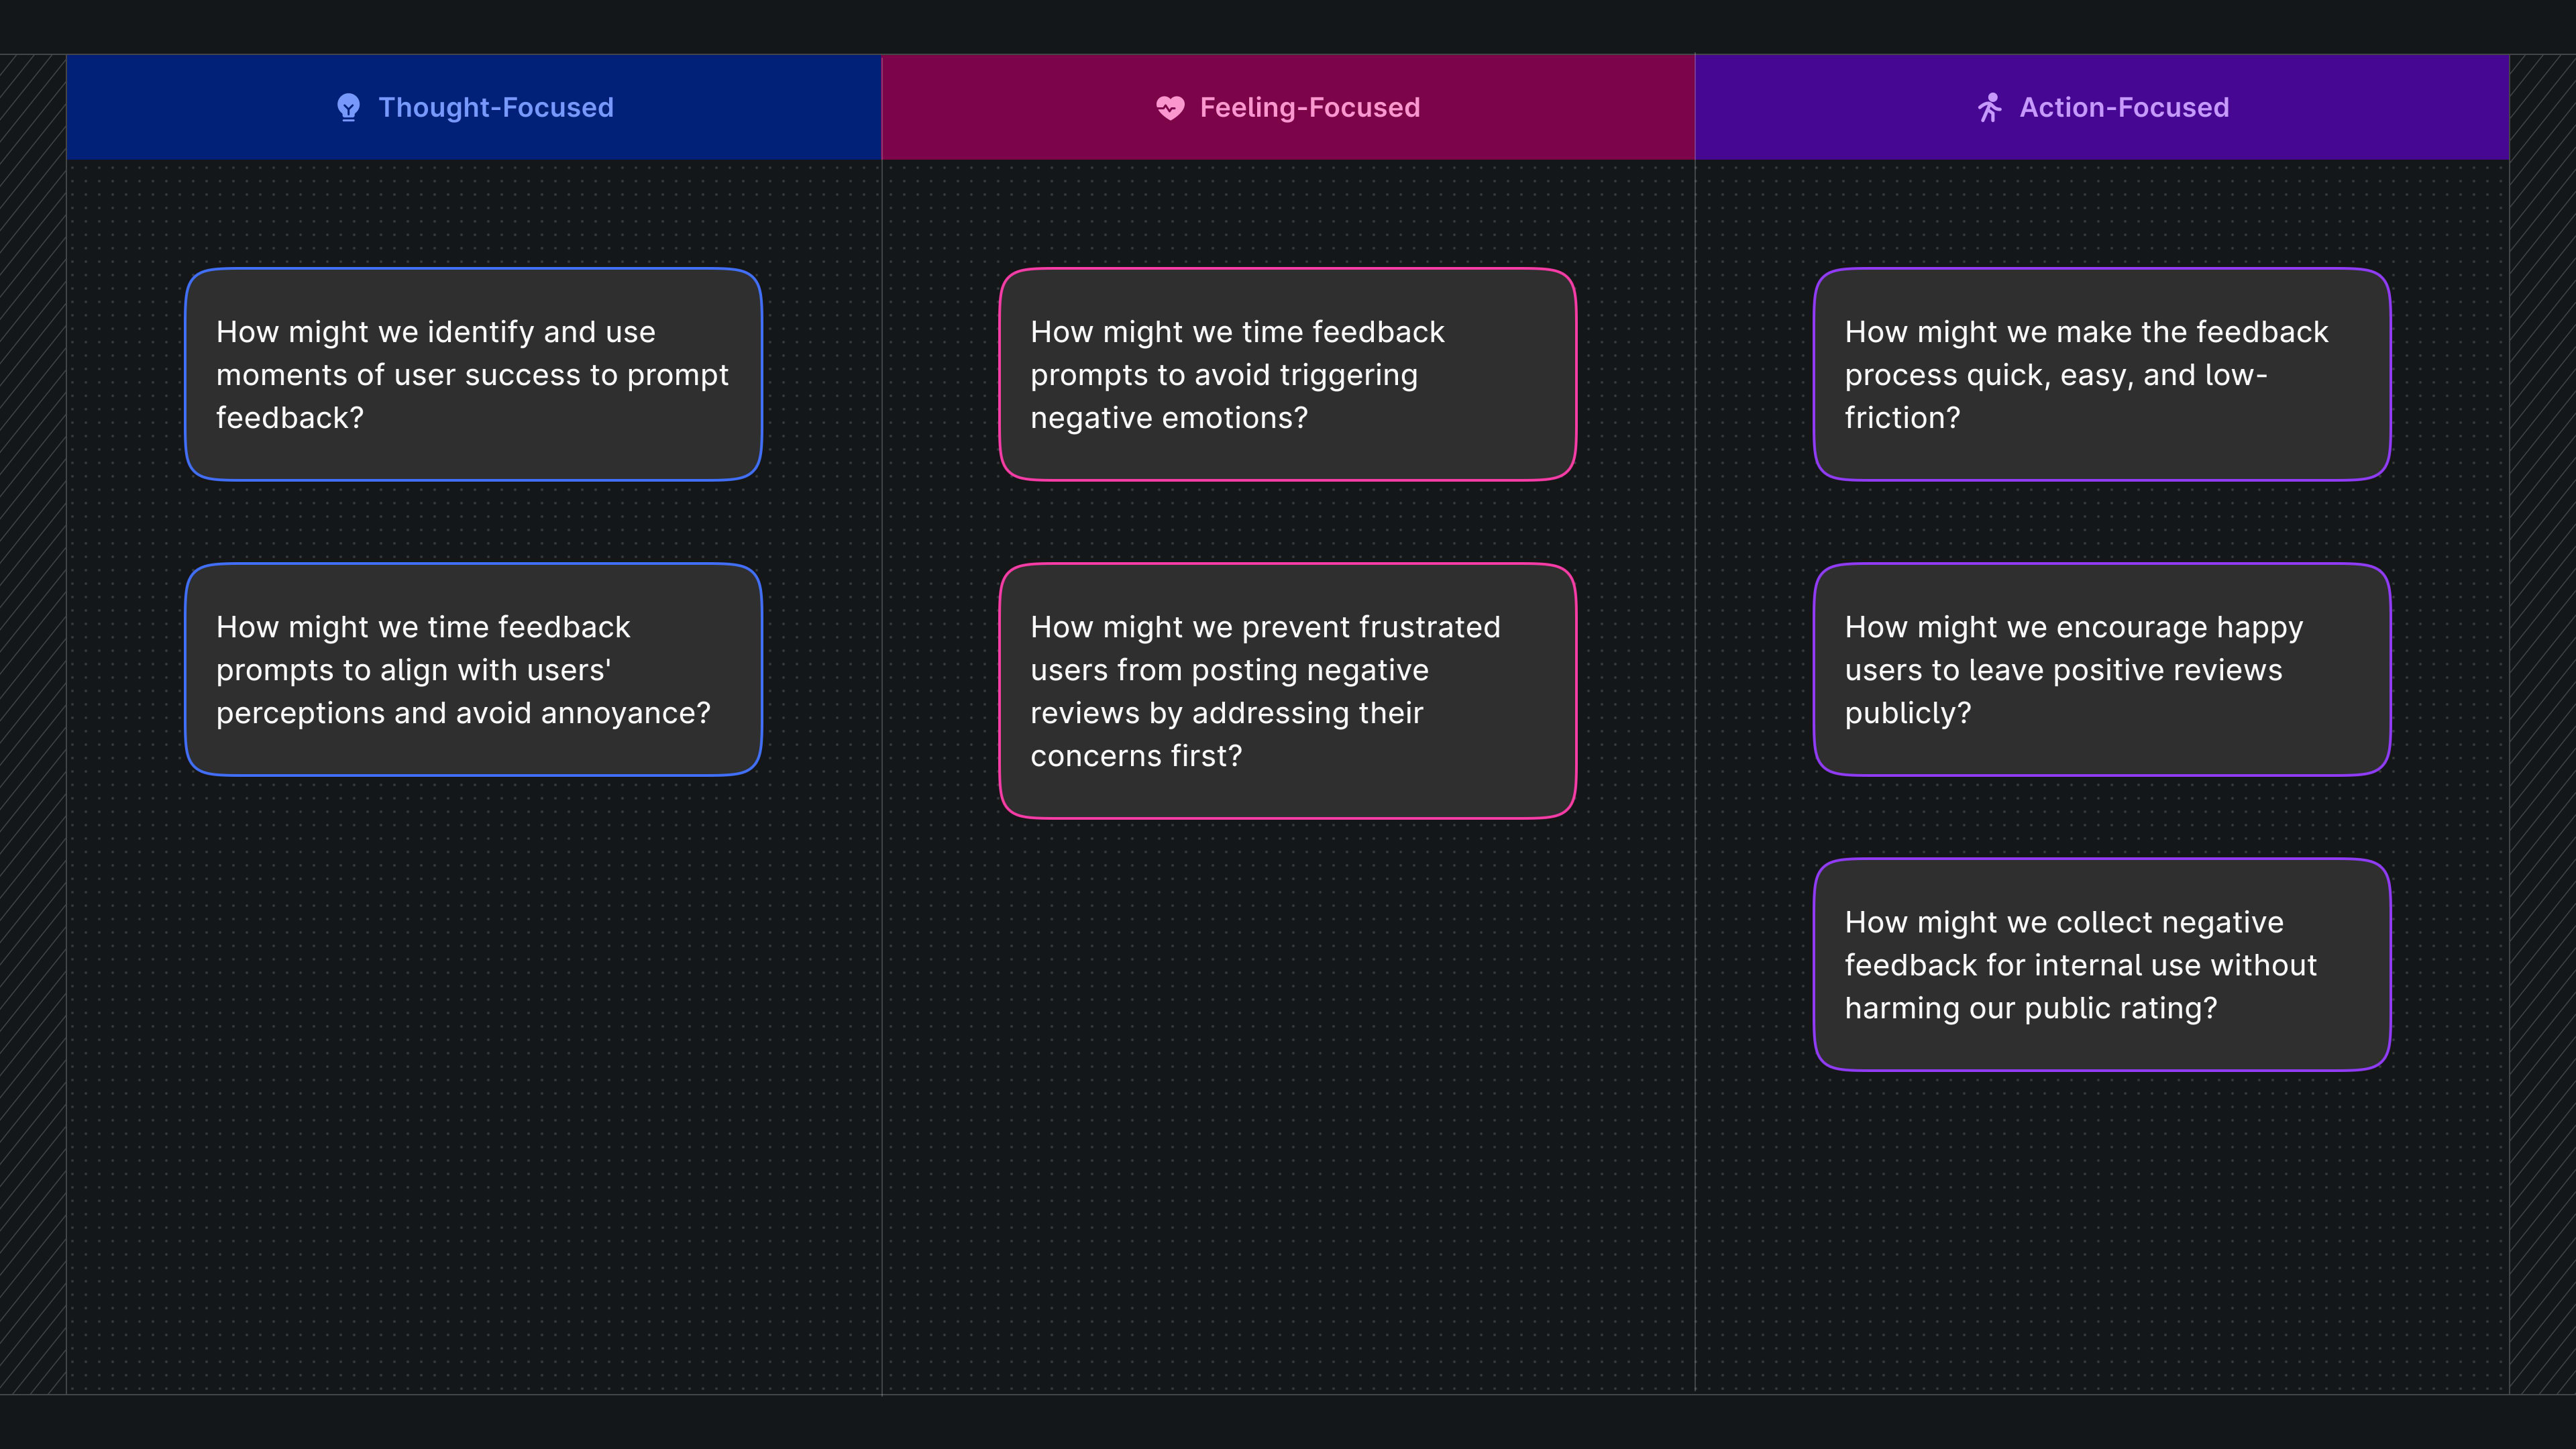2576x1449 pixels.
Task: Click the dark bar at the bottom
Action: tap(1288, 1422)
